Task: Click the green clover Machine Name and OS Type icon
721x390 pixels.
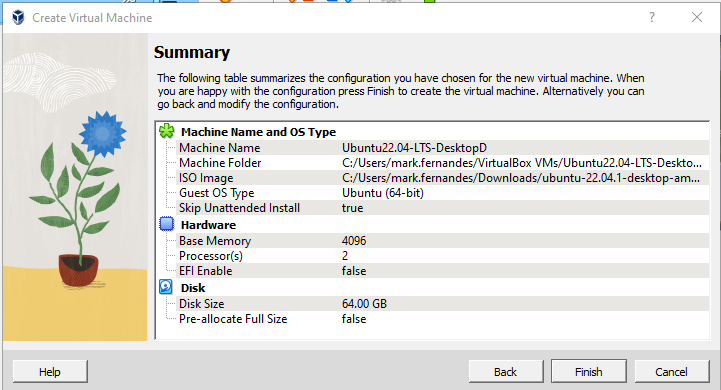Action: pyautogui.click(x=166, y=132)
